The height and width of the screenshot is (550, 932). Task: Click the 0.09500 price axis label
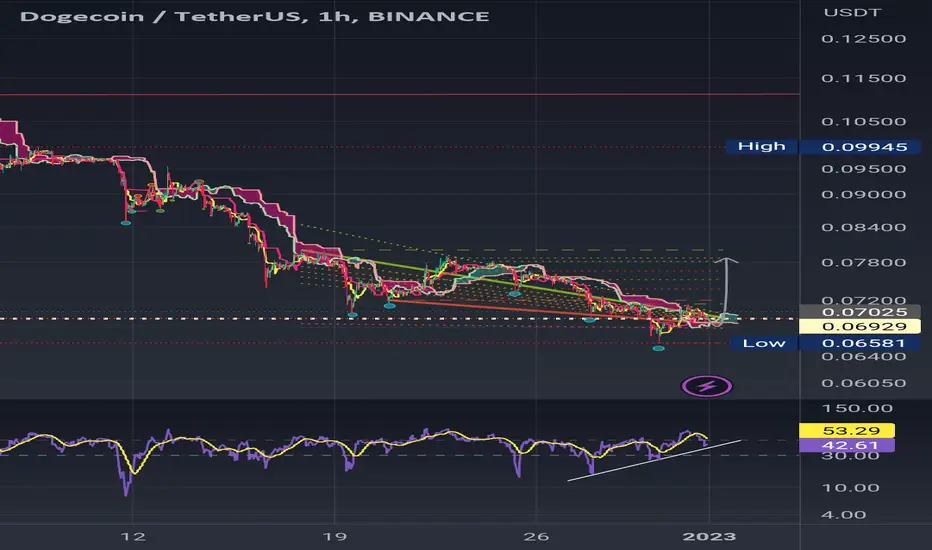[864, 169]
